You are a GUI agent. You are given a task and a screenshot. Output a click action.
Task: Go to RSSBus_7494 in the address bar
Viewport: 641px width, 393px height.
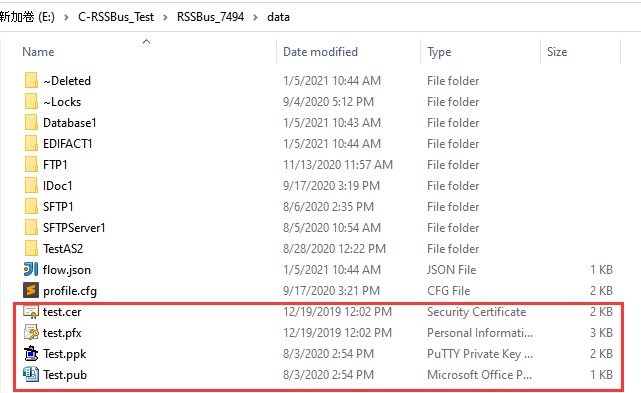pos(211,17)
